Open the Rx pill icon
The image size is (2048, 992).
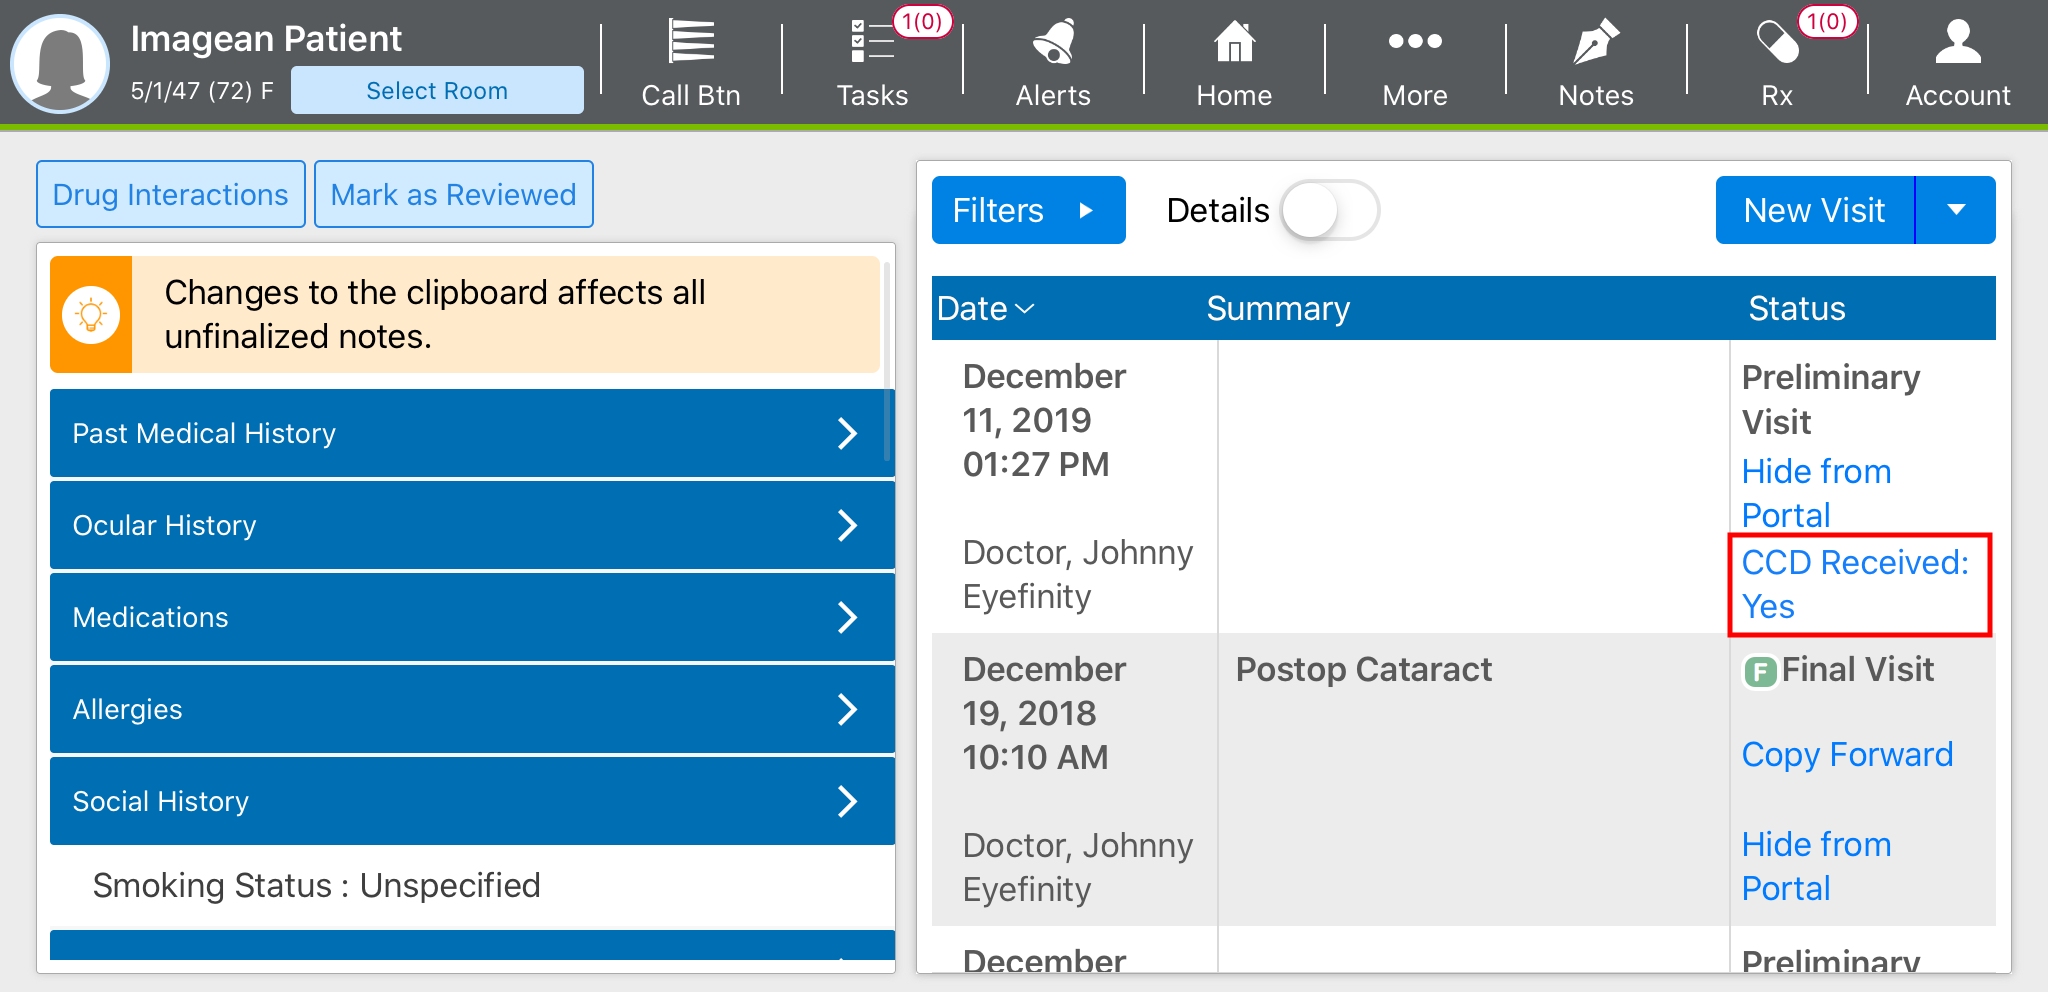tap(1776, 44)
